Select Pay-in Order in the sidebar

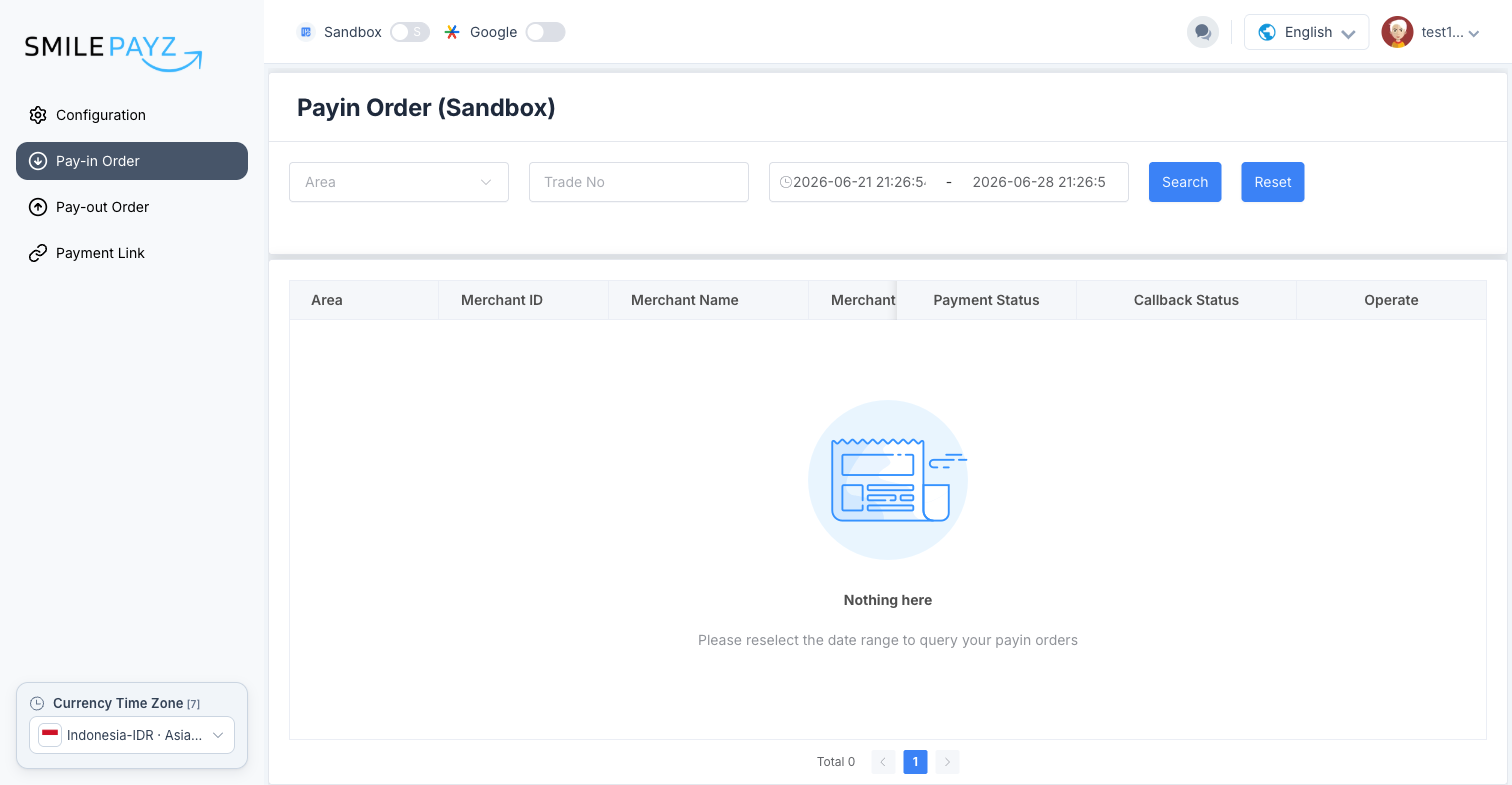132,161
